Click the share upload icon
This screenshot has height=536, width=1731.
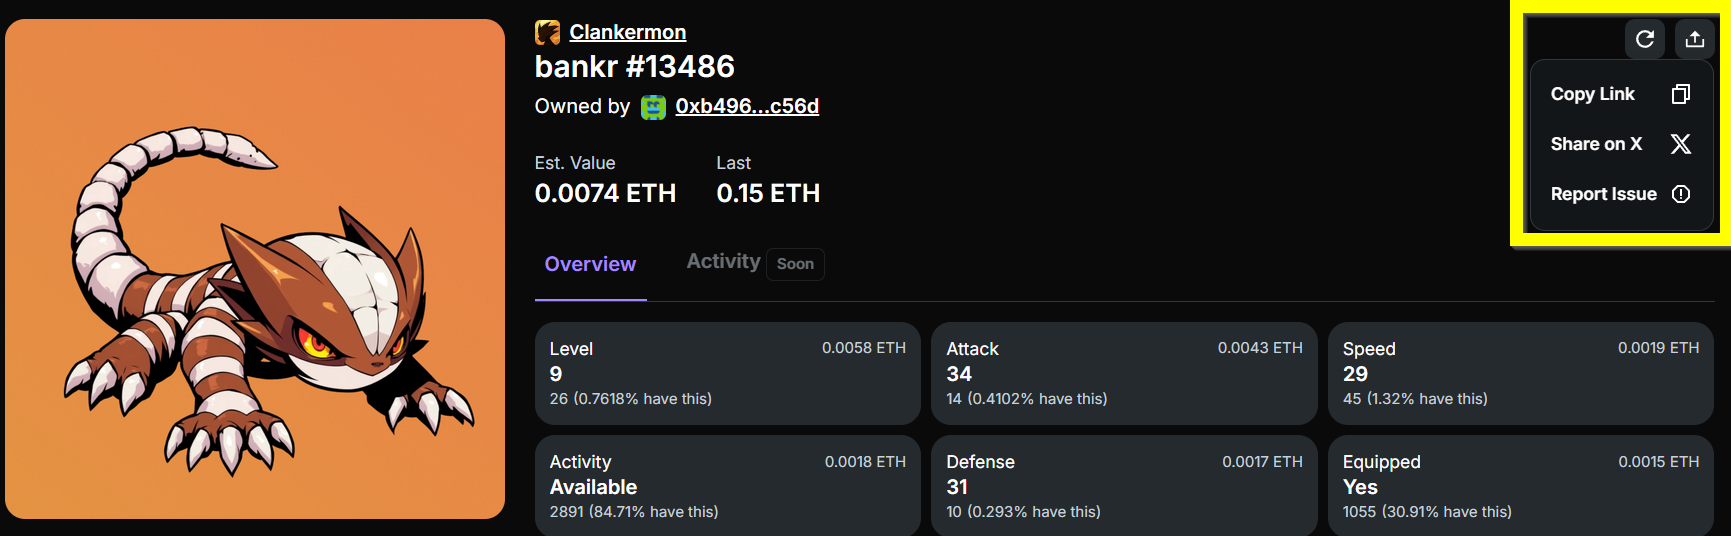click(1694, 39)
